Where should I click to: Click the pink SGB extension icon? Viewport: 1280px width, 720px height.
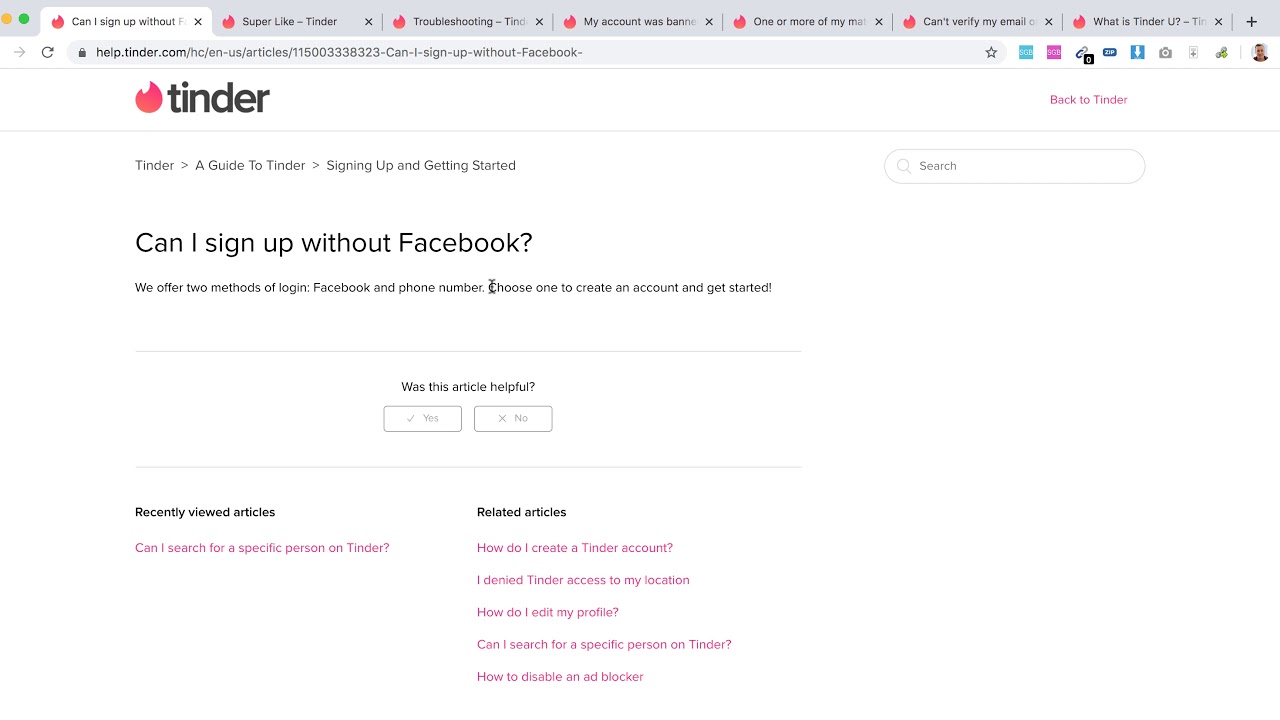(1054, 52)
